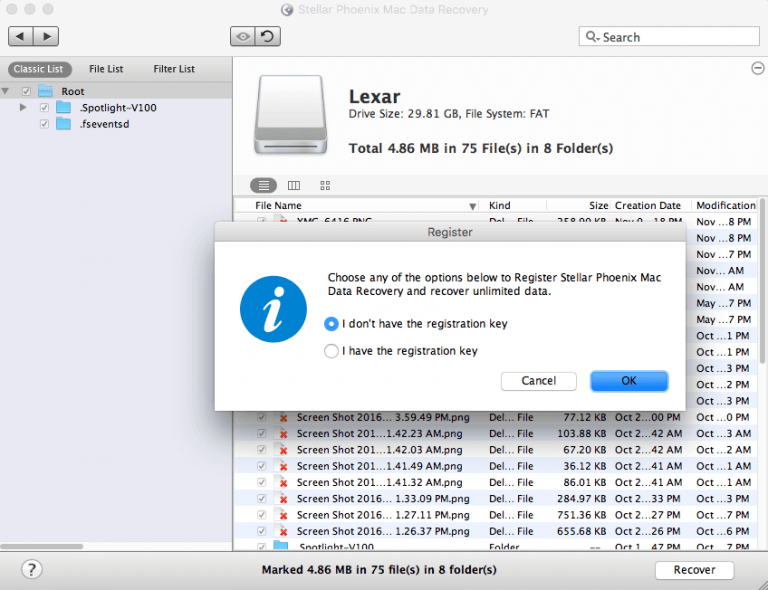Click the 103.88 KB size cell
This screenshot has height=590, width=768.
click(x=581, y=434)
